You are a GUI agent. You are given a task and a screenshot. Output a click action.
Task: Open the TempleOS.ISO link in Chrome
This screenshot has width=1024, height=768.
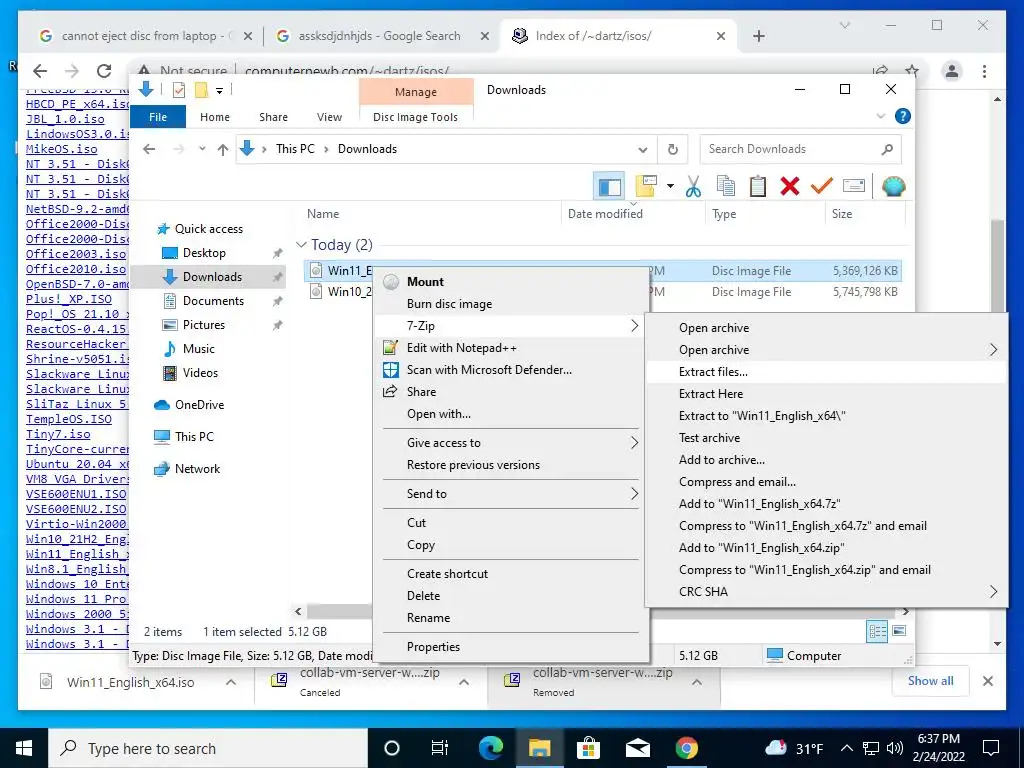click(69, 419)
